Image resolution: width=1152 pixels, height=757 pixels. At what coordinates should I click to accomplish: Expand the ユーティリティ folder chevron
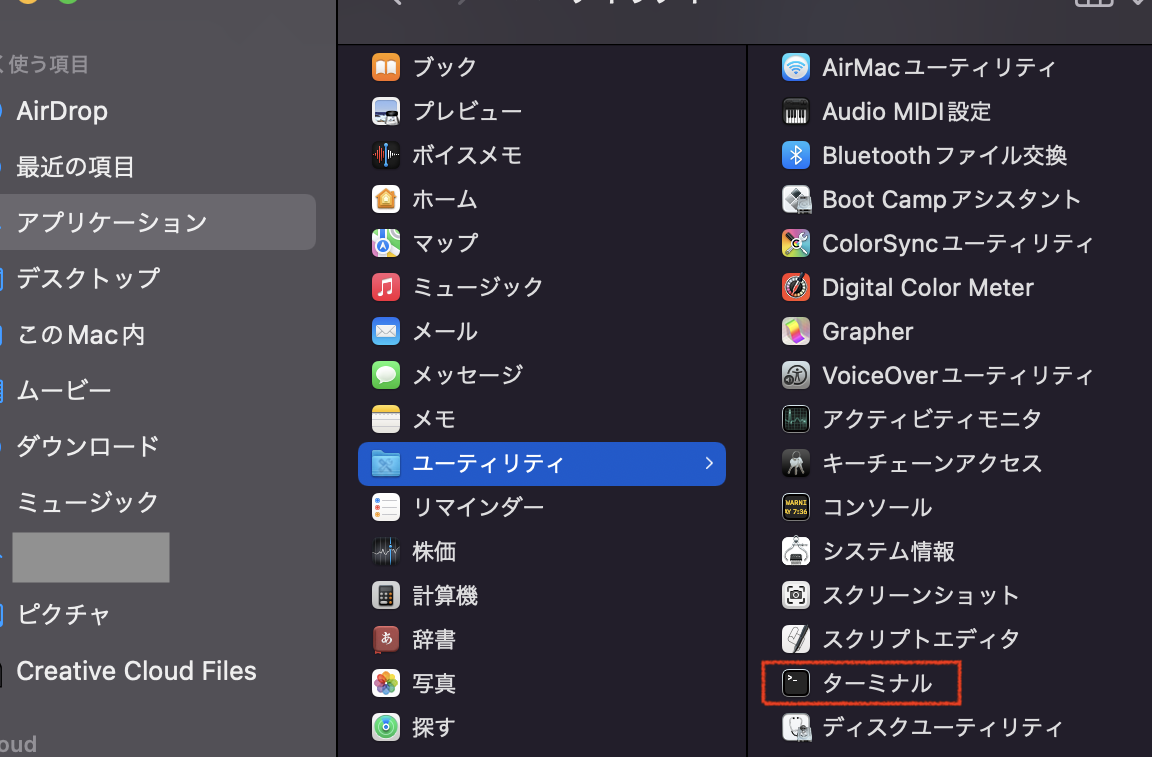click(x=709, y=463)
